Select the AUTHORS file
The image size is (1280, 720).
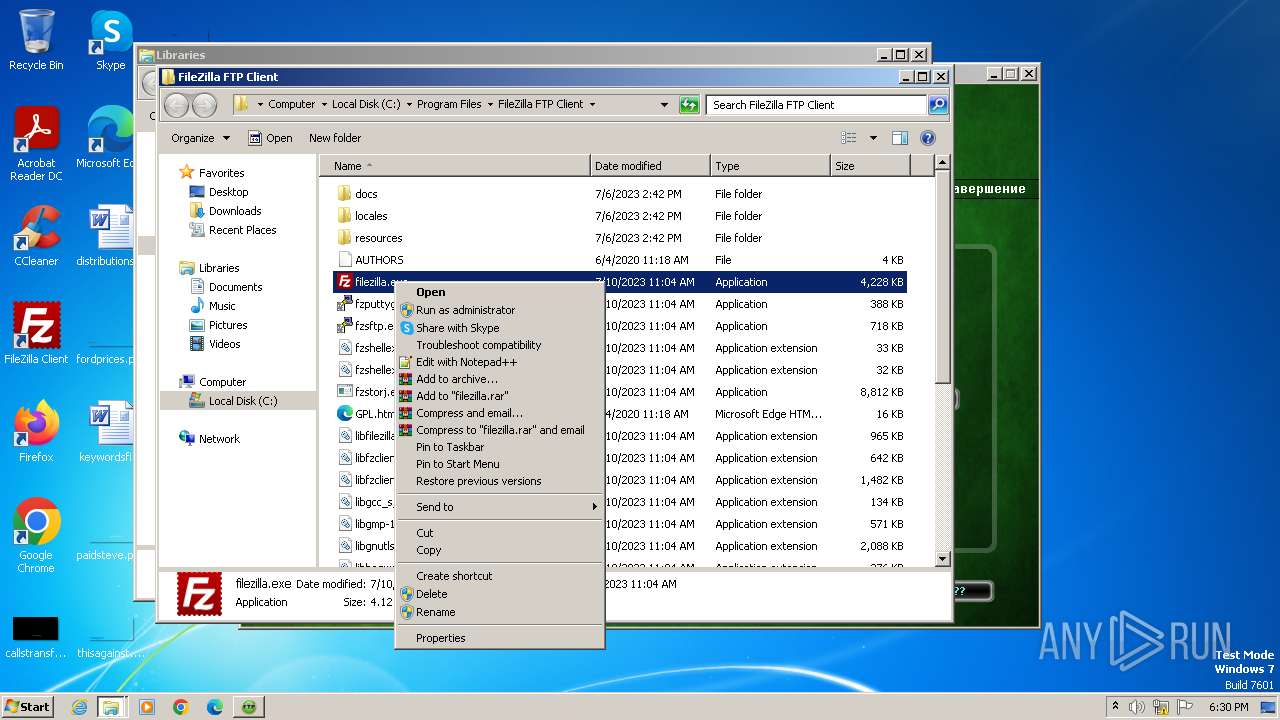click(379, 260)
